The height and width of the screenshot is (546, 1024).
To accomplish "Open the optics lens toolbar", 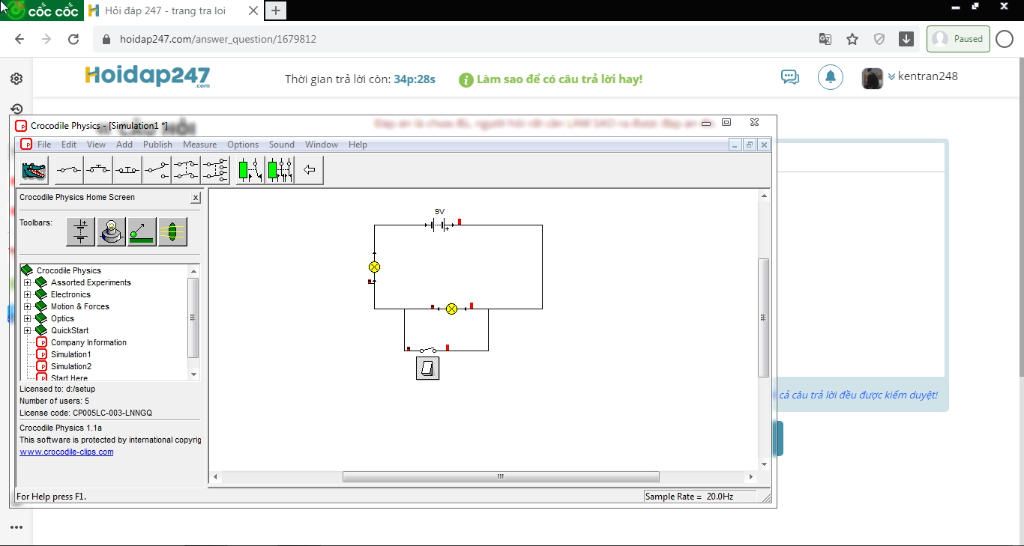I will pyautogui.click(x=172, y=232).
